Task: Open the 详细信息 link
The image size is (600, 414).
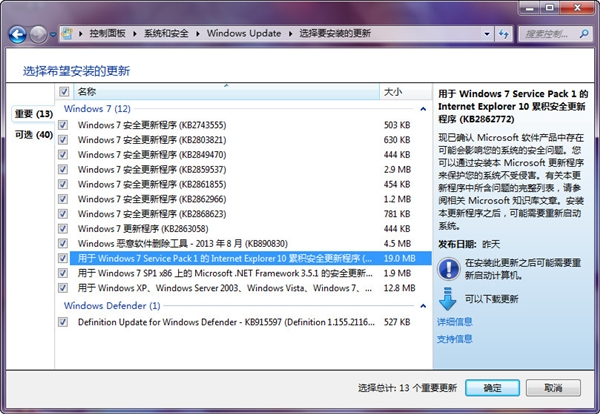Action: pos(455,322)
